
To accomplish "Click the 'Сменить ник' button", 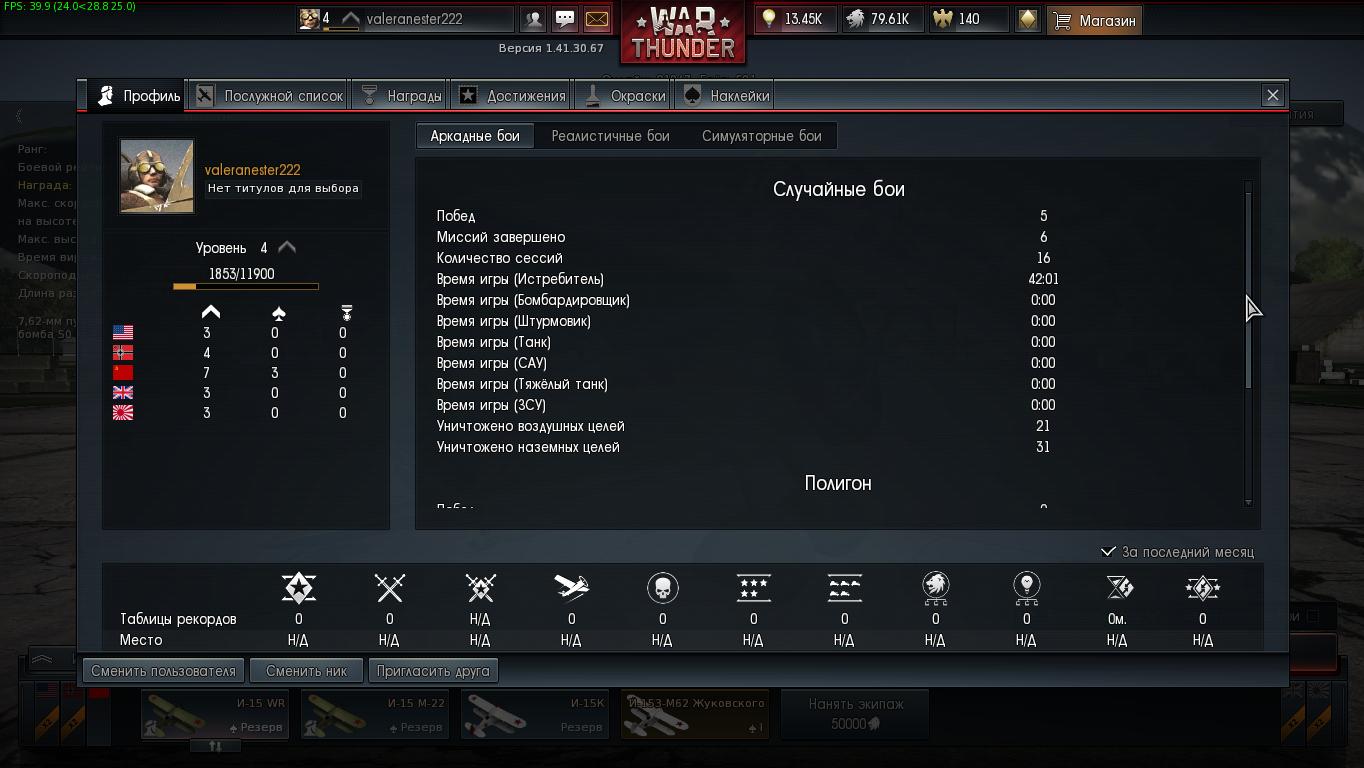I will point(306,671).
